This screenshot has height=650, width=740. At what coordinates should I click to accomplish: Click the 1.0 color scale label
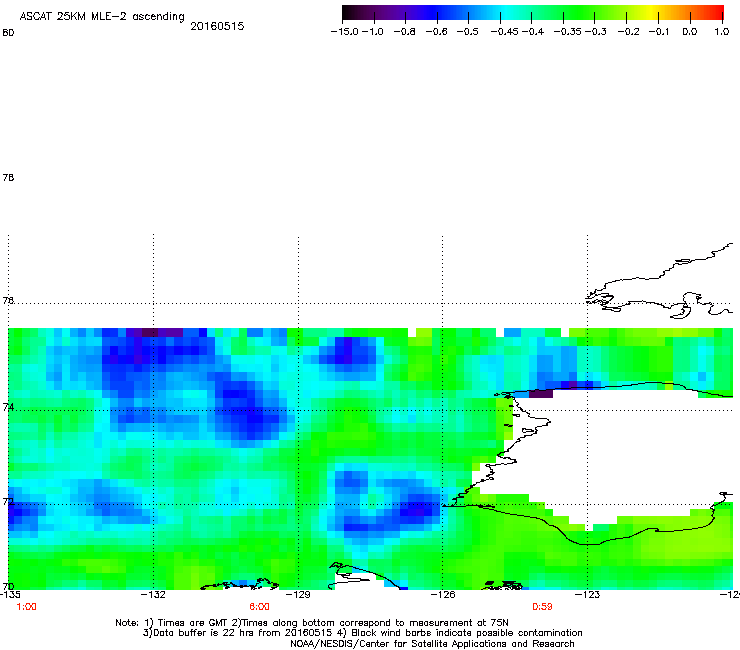click(x=722, y=32)
